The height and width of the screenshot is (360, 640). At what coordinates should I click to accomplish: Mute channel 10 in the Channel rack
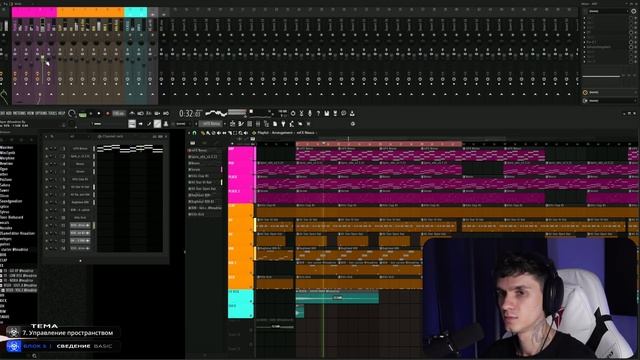click(x=47, y=218)
